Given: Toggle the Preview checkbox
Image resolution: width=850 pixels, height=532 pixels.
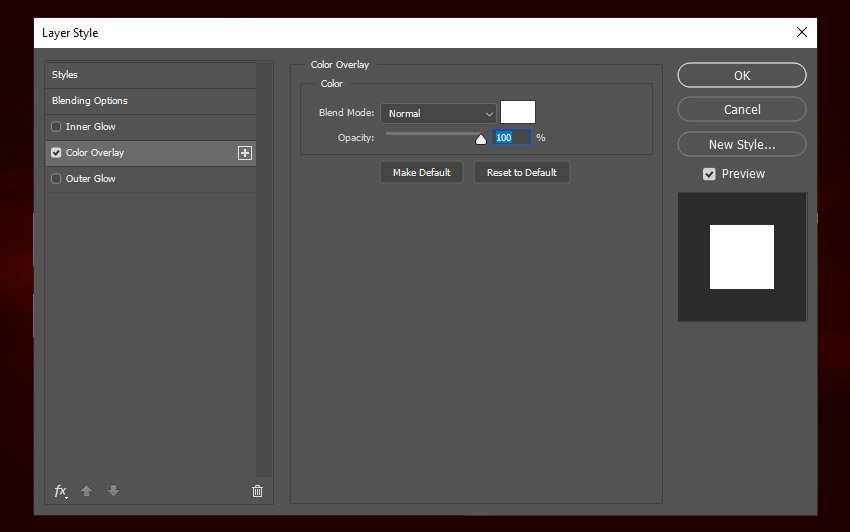Looking at the screenshot, I should [x=709, y=174].
